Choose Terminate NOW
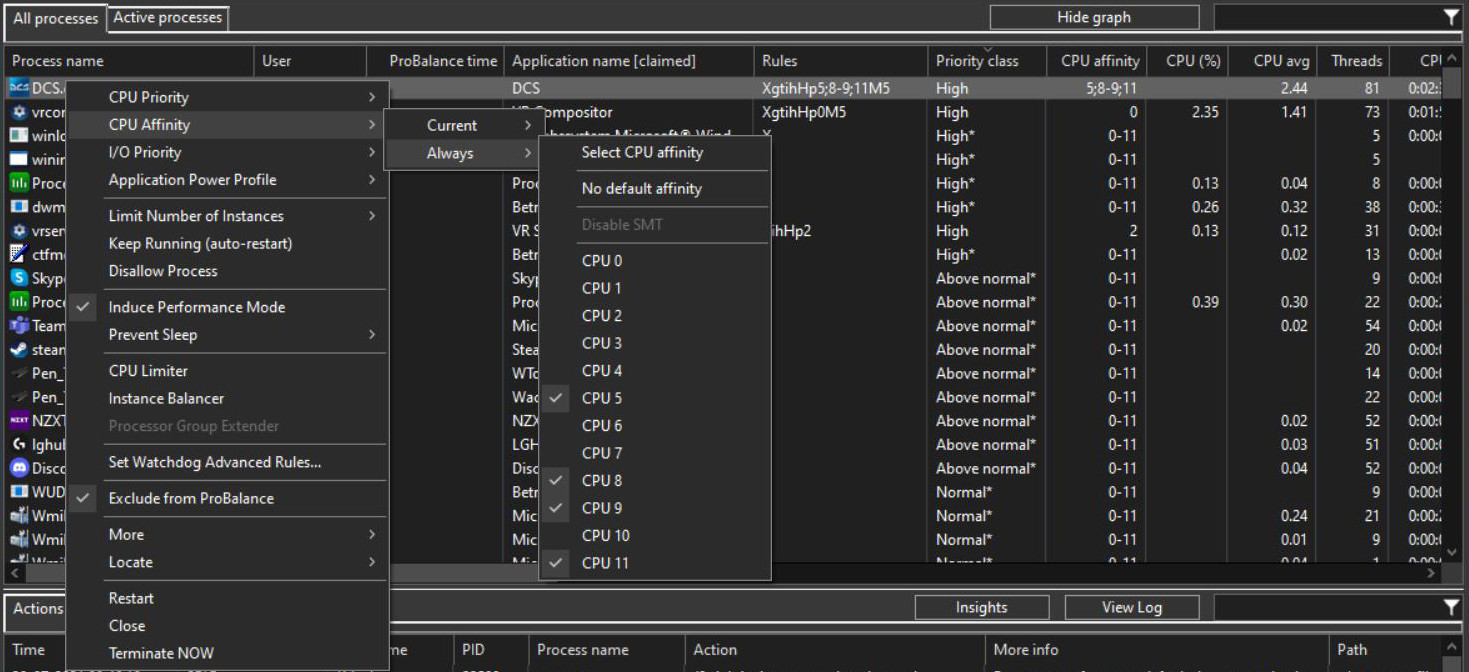This screenshot has width=1469, height=672. 227,653
